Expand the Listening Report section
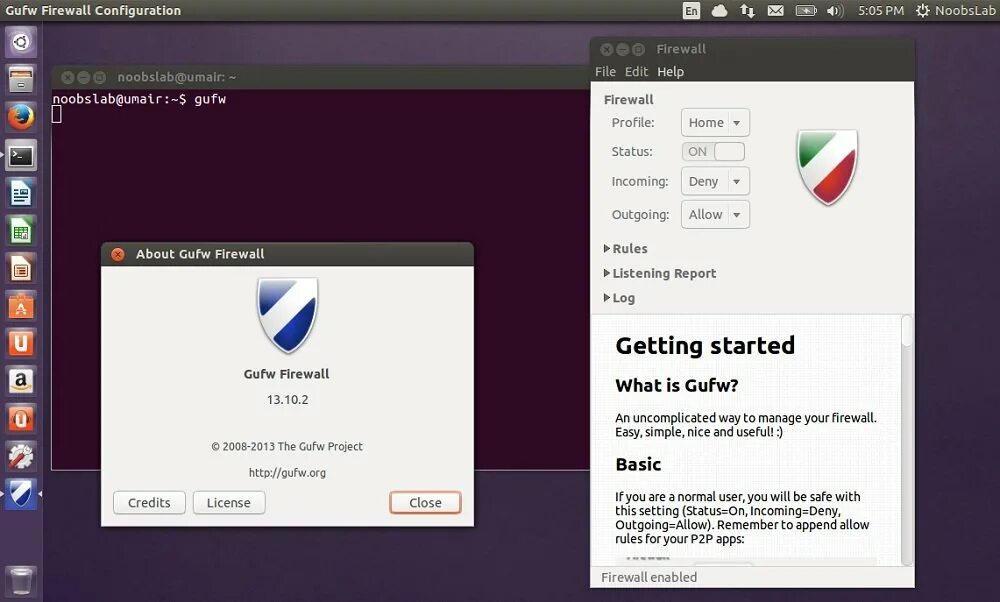This screenshot has width=1000, height=602. [x=660, y=274]
